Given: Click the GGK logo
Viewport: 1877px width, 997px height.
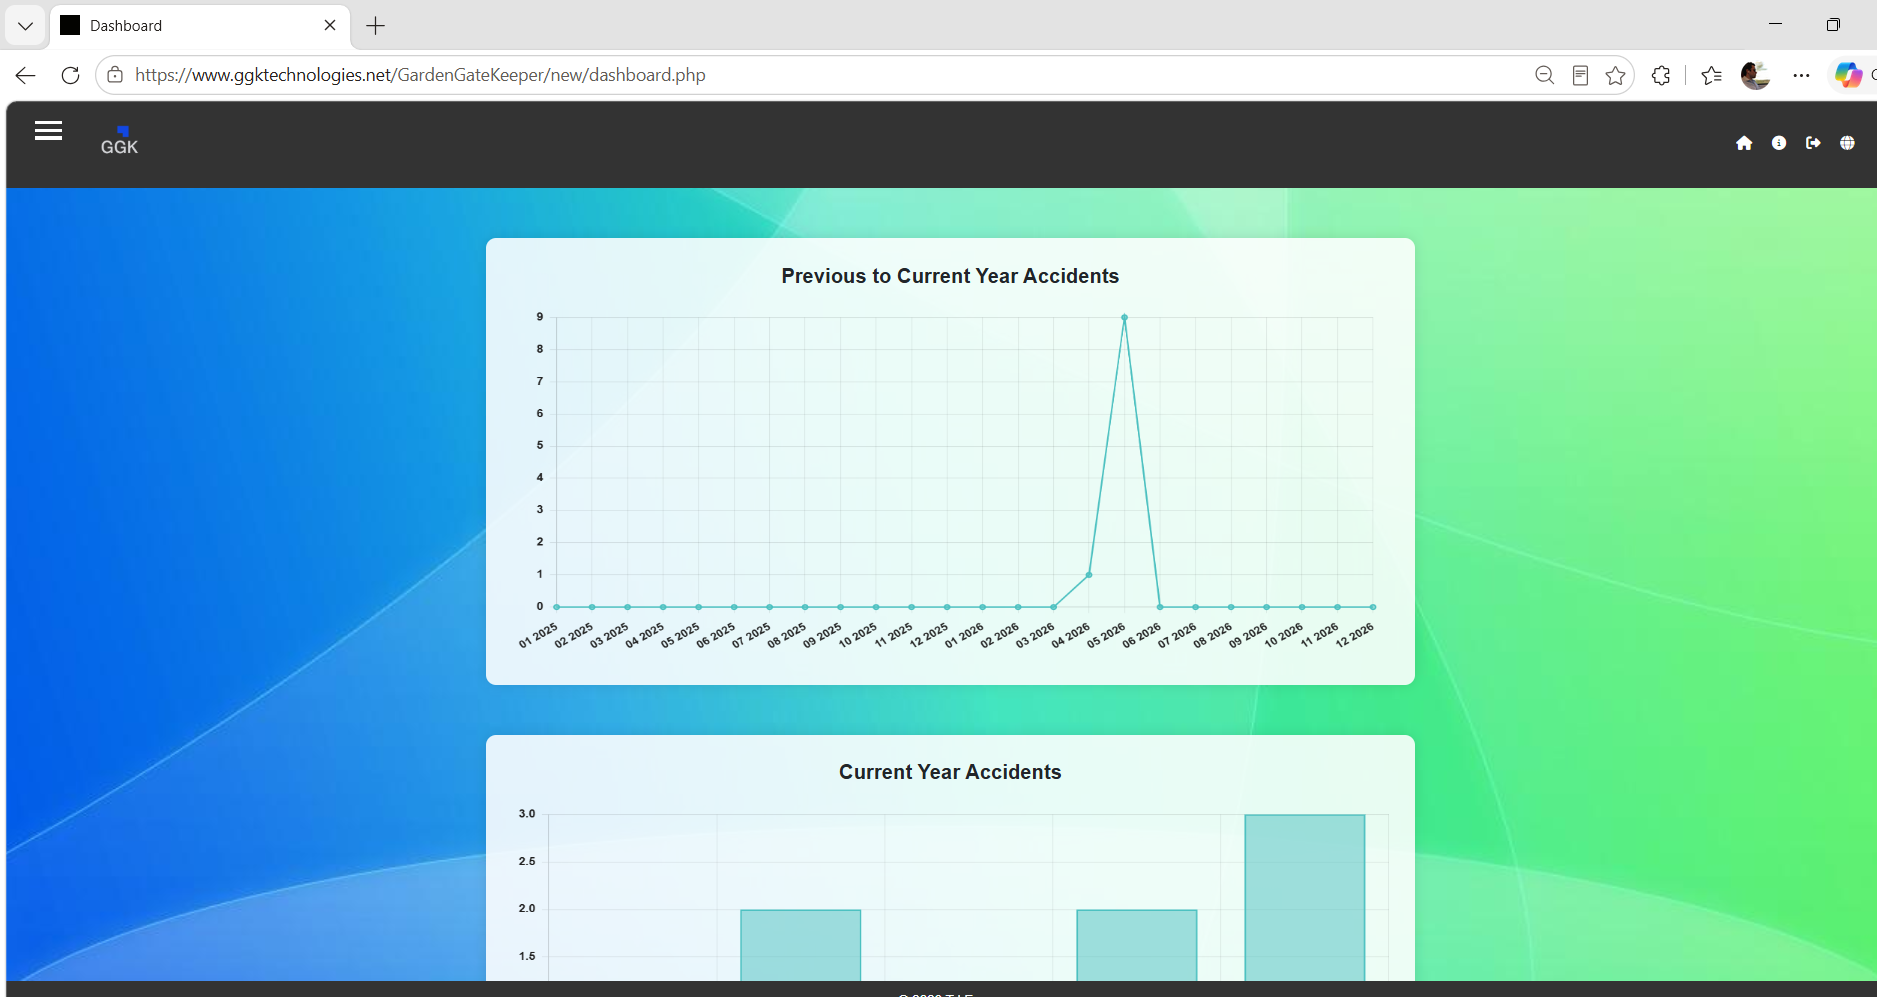Looking at the screenshot, I should tap(119, 141).
